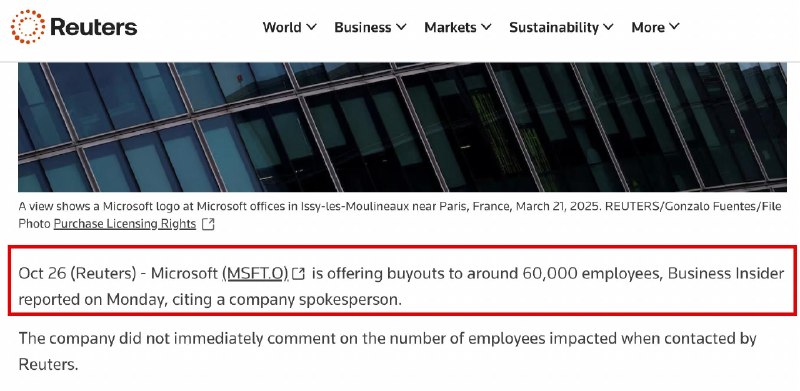This screenshot has height=391, width=800.
Task: Expand the Markets chevron arrow
Action: click(486, 27)
